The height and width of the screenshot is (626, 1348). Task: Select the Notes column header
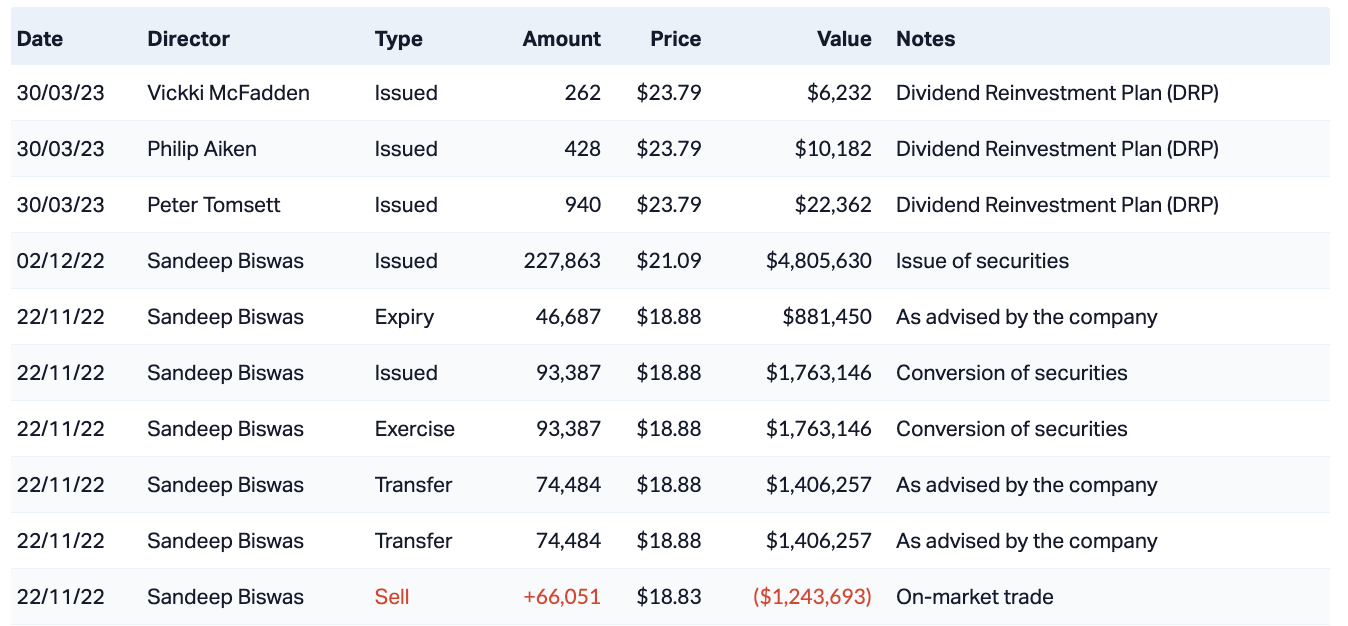tap(925, 39)
